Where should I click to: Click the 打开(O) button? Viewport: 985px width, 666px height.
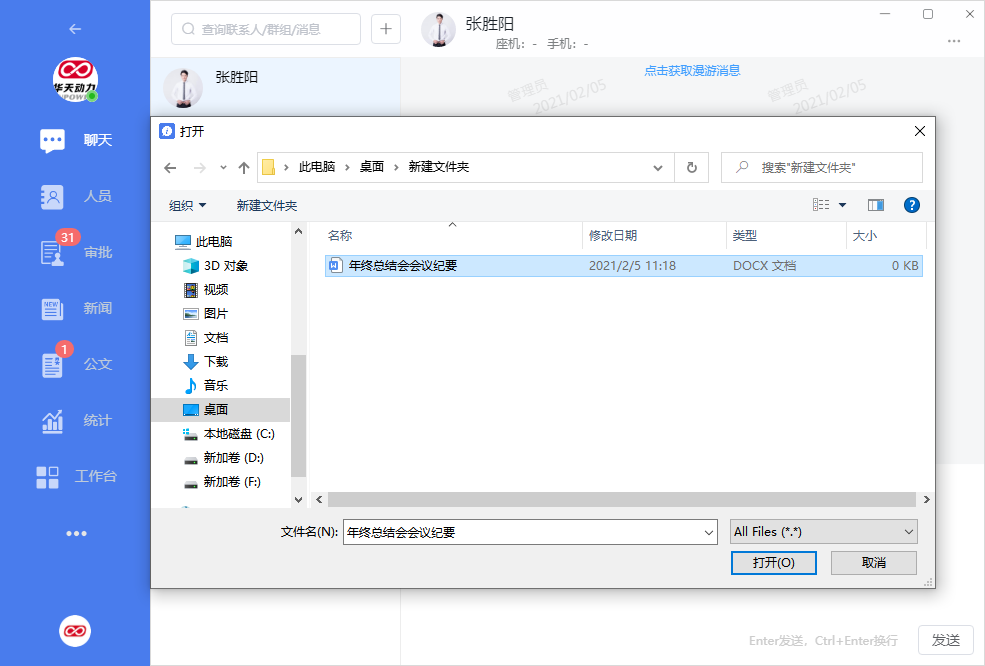click(773, 562)
